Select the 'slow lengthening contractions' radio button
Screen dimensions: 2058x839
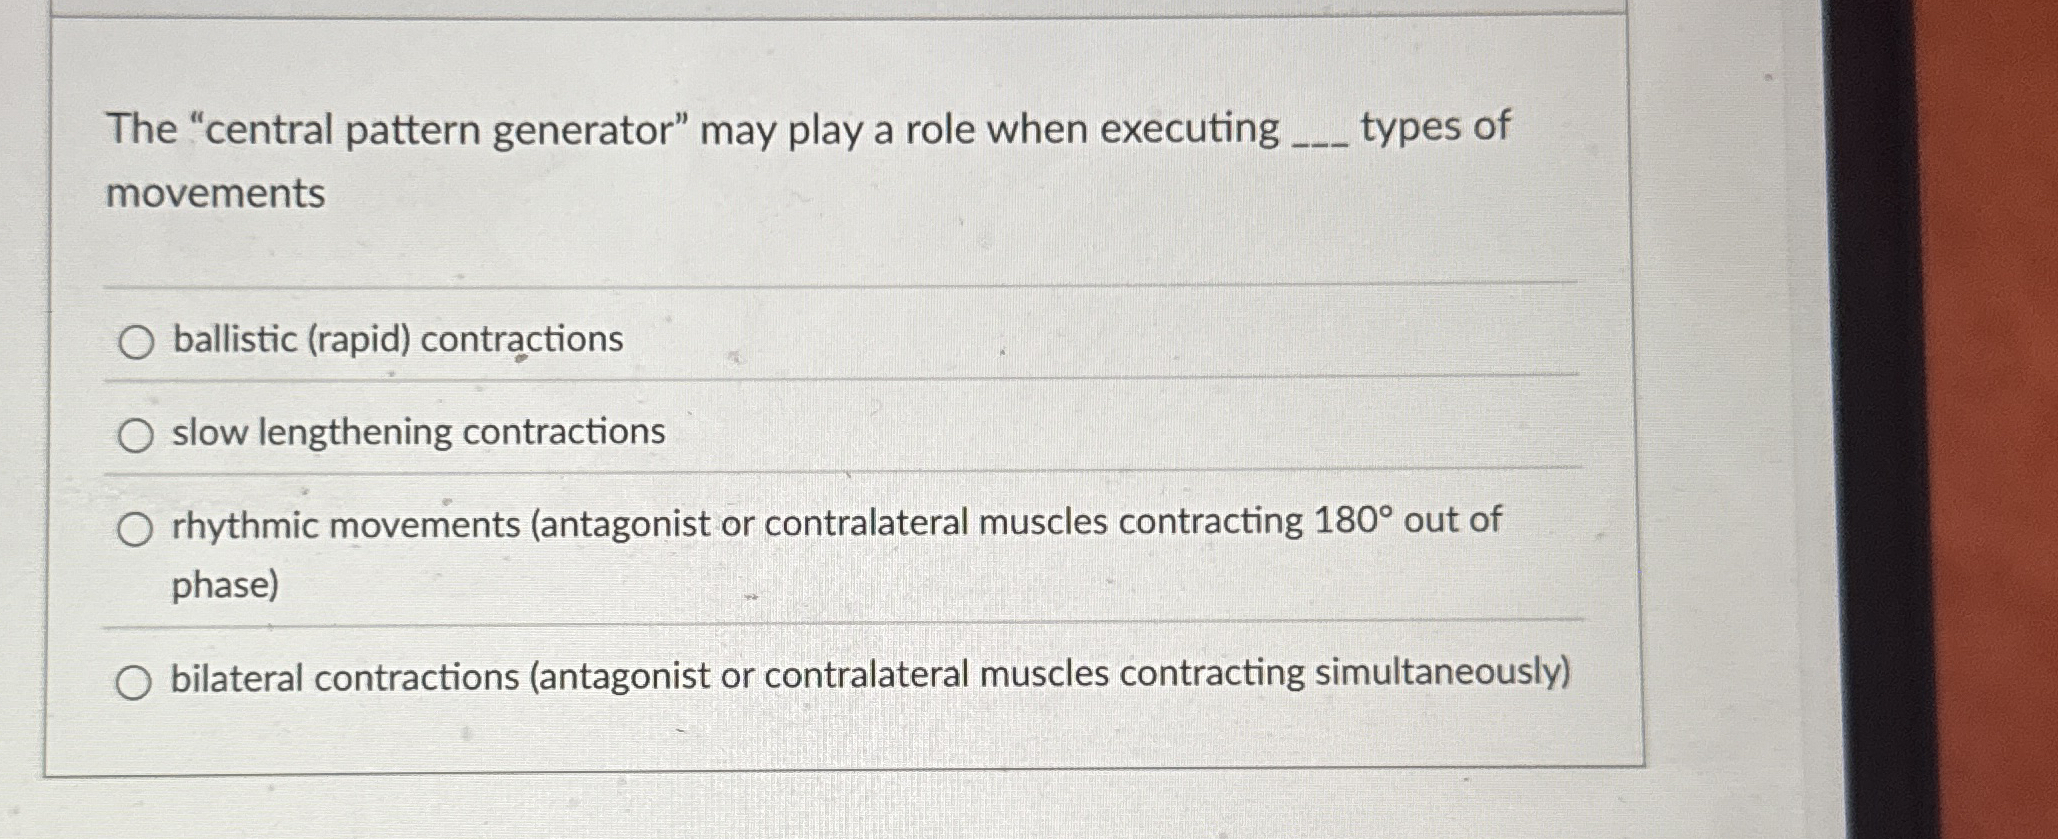[x=135, y=434]
